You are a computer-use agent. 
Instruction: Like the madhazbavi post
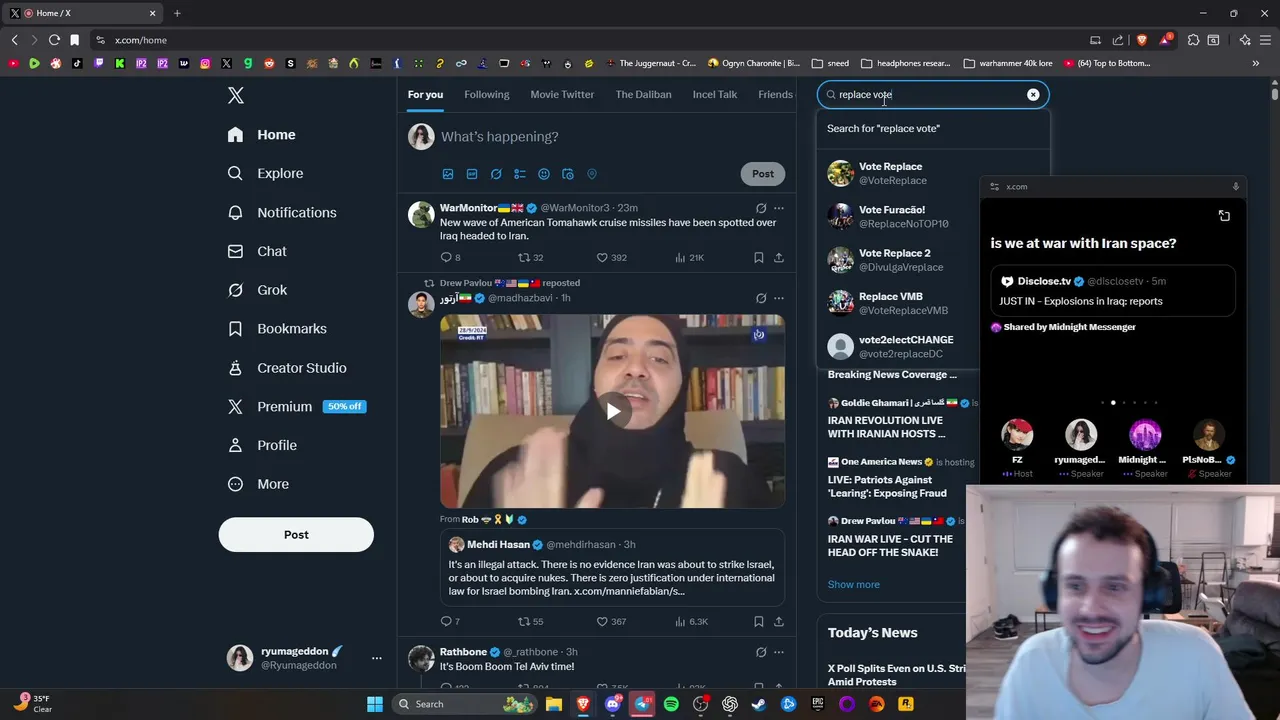[611, 622]
